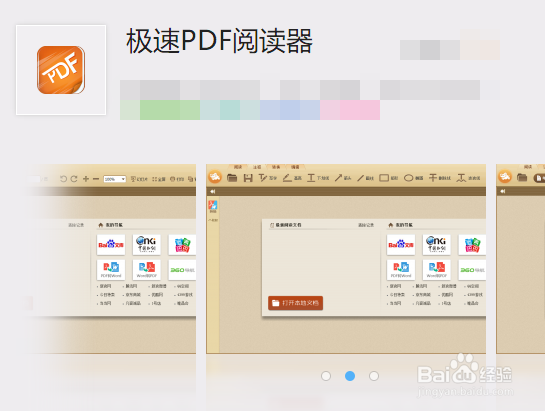Show the partially visible right screenshot preview
The height and width of the screenshot is (411, 545).
(521, 259)
